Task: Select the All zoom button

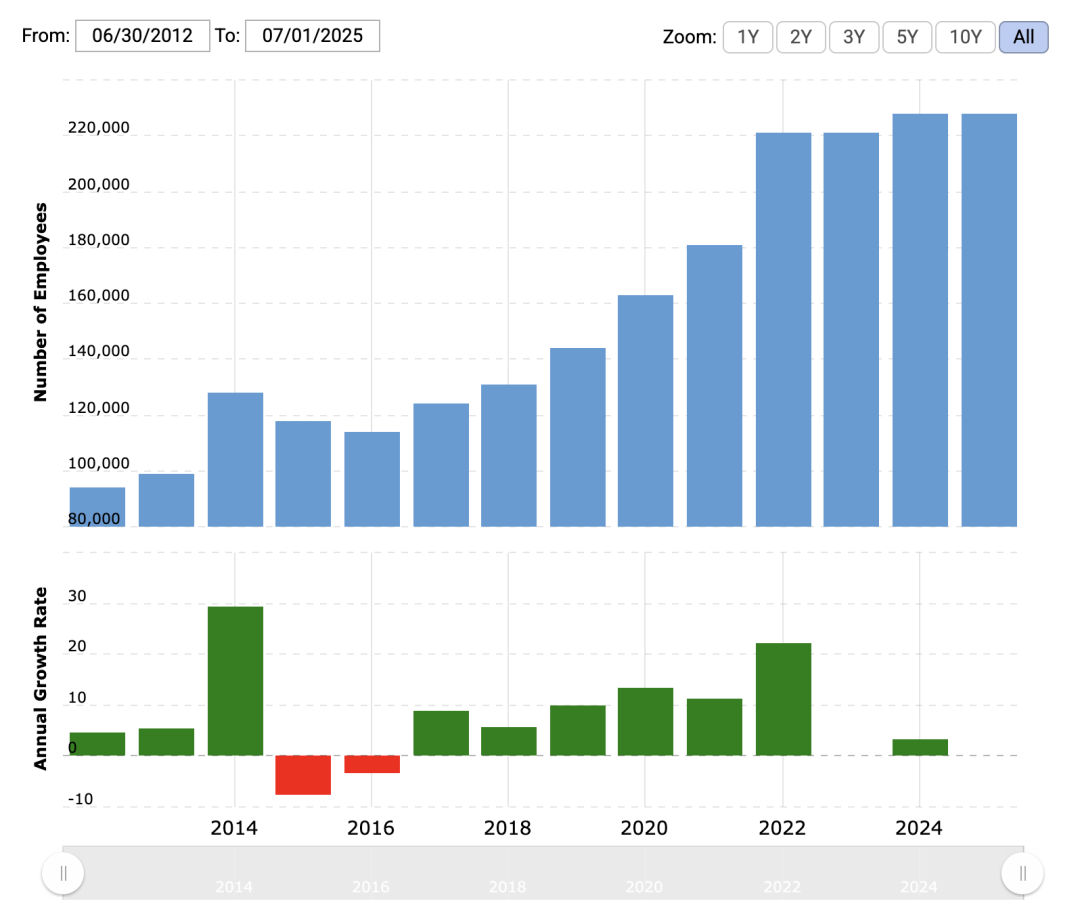Action: click(1023, 38)
